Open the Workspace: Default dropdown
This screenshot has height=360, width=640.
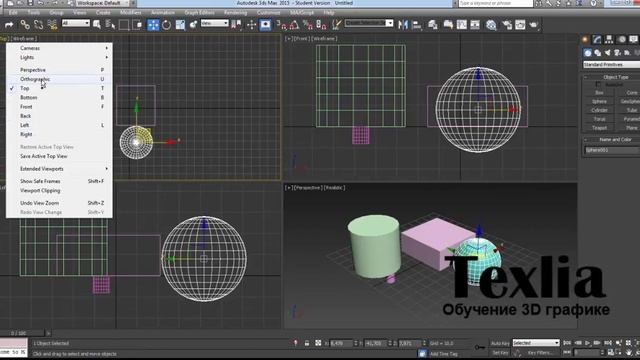tap(102, 3)
